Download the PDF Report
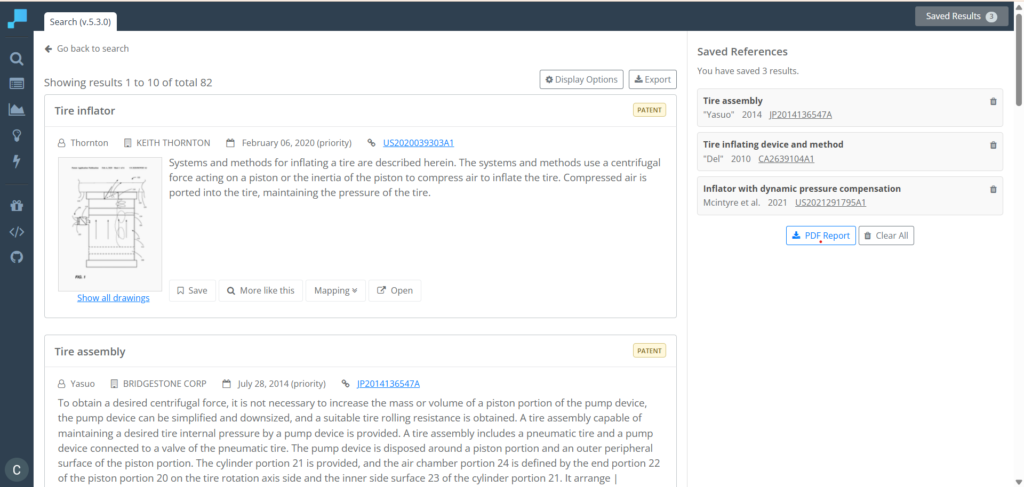 click(x=821, y=236)
